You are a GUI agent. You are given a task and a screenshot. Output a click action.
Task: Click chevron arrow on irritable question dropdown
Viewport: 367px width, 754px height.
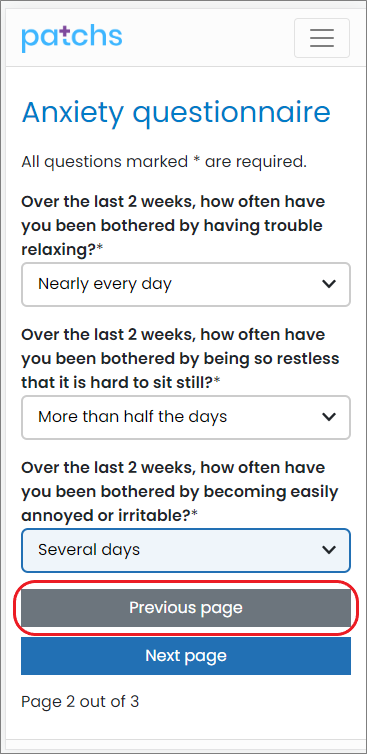pos(329,550)
